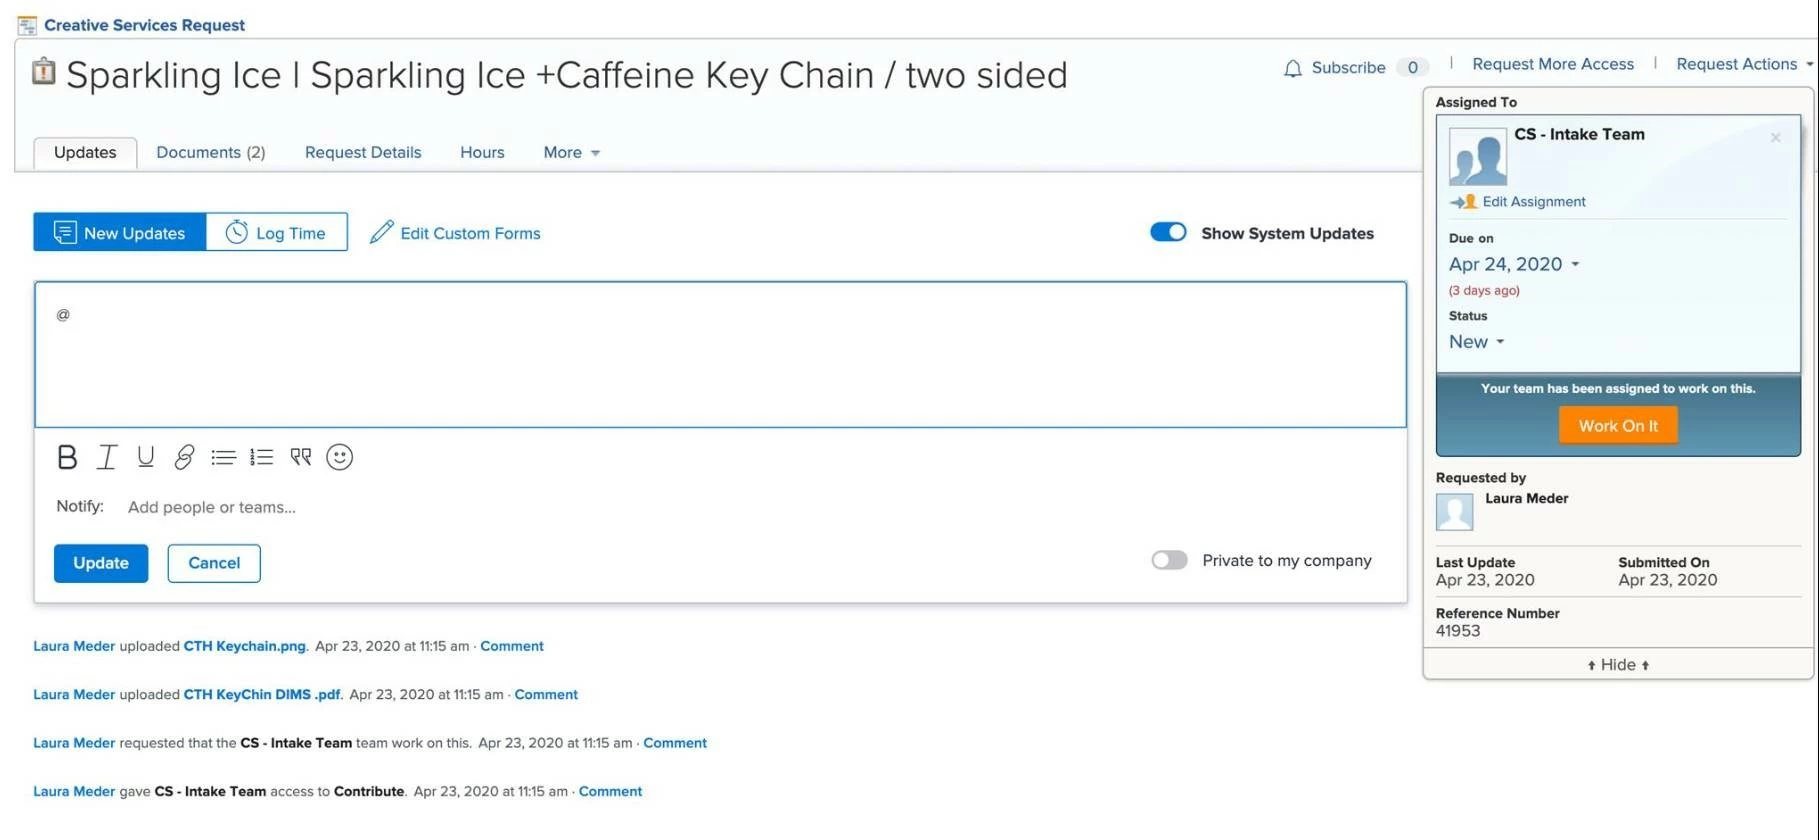Collapse the panel with Hide
The image size is (1819, 840).
pyautogui.click(x=1617, y=665)
